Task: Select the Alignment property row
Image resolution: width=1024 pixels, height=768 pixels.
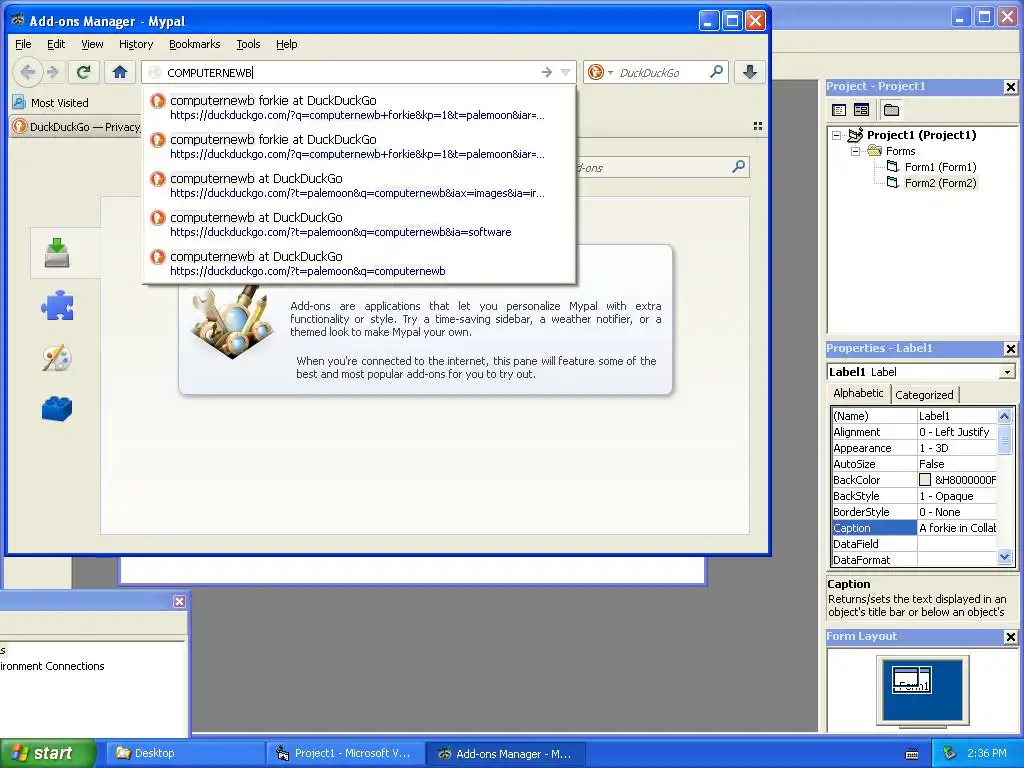Action: (x=914, y=432)
